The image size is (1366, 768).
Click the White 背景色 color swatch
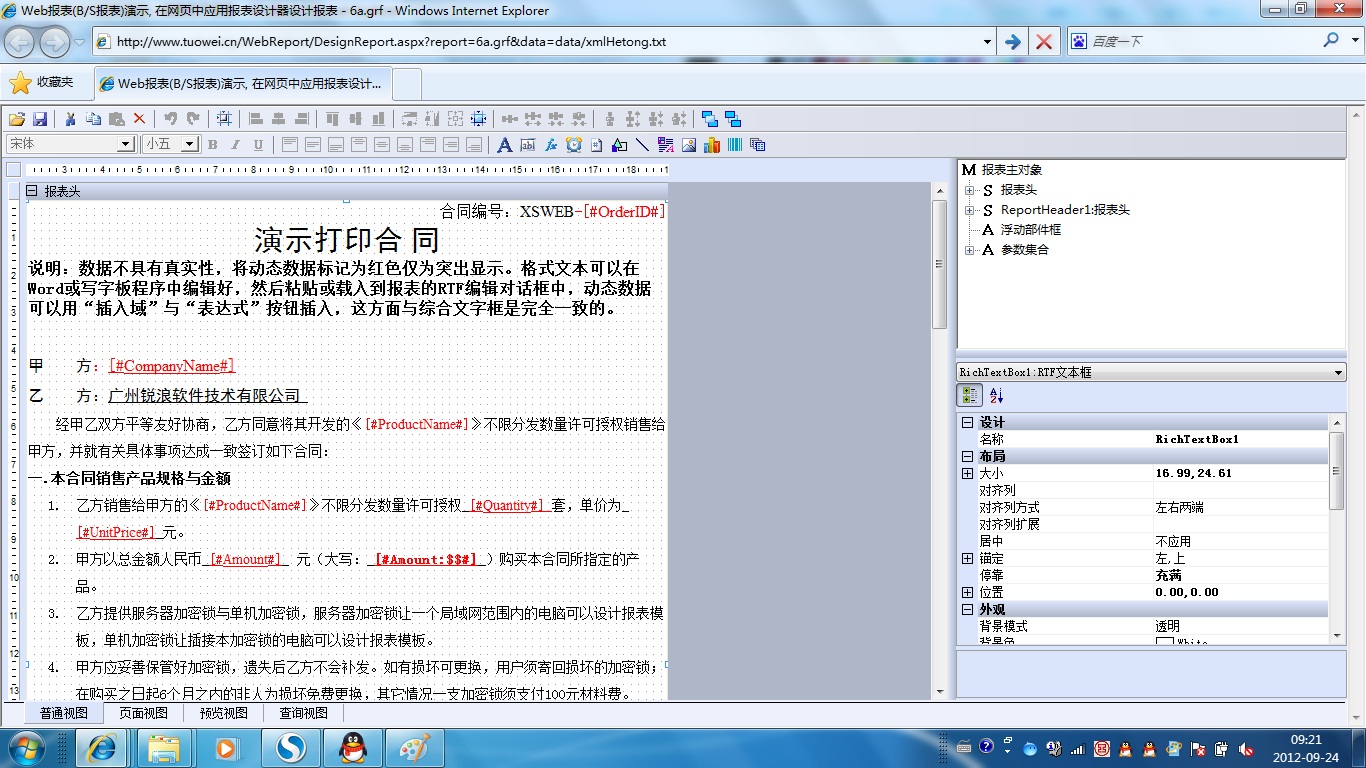click(x=1165, y=642)
